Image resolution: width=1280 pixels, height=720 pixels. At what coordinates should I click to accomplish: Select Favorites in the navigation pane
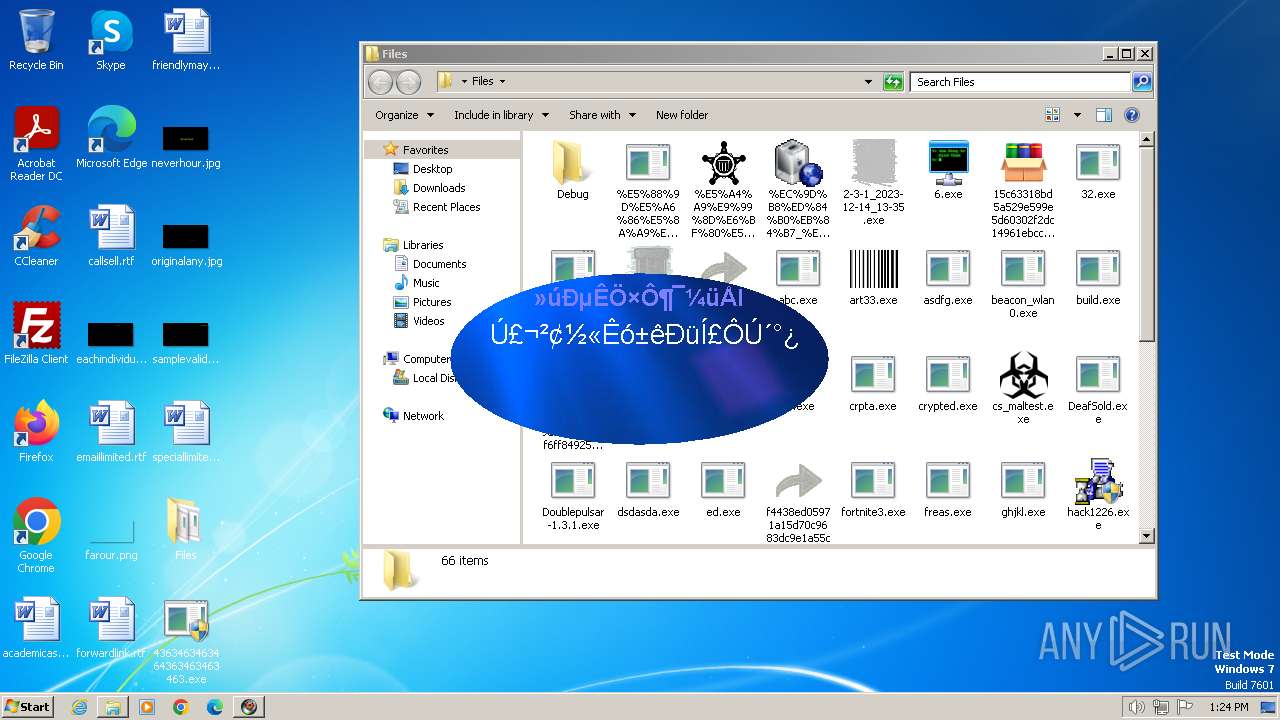click(425, 150)
